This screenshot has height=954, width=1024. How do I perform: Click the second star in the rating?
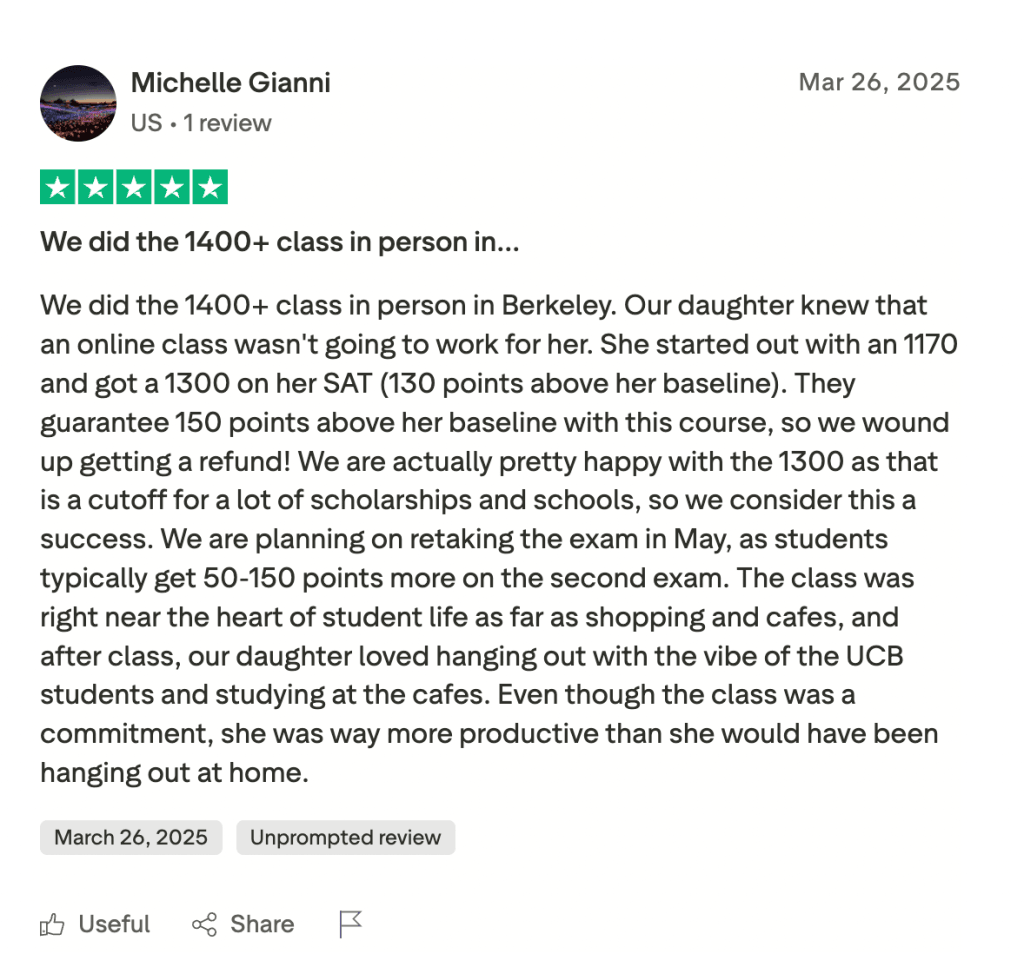click(x=96, y=186)
